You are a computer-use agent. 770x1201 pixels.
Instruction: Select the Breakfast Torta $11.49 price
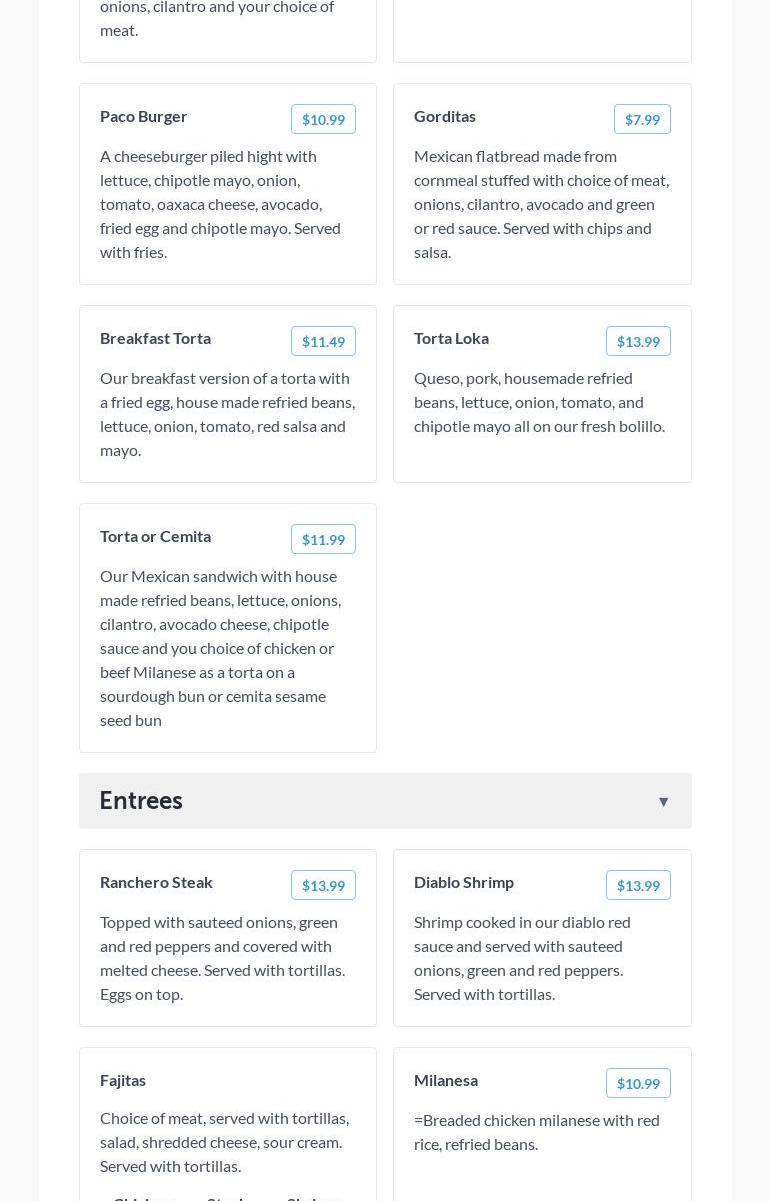coord(323,341)
